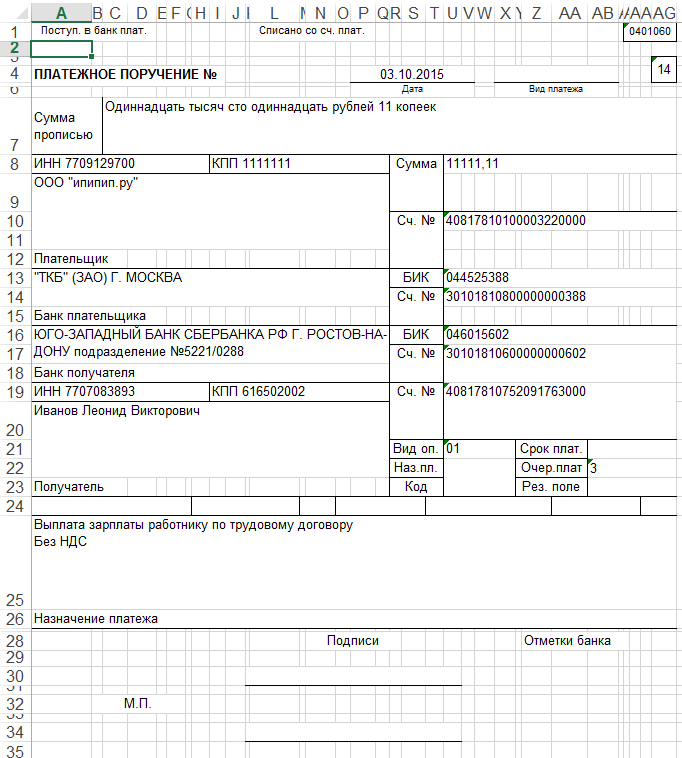Click the date cell 03.10.2015

[412, 74]
